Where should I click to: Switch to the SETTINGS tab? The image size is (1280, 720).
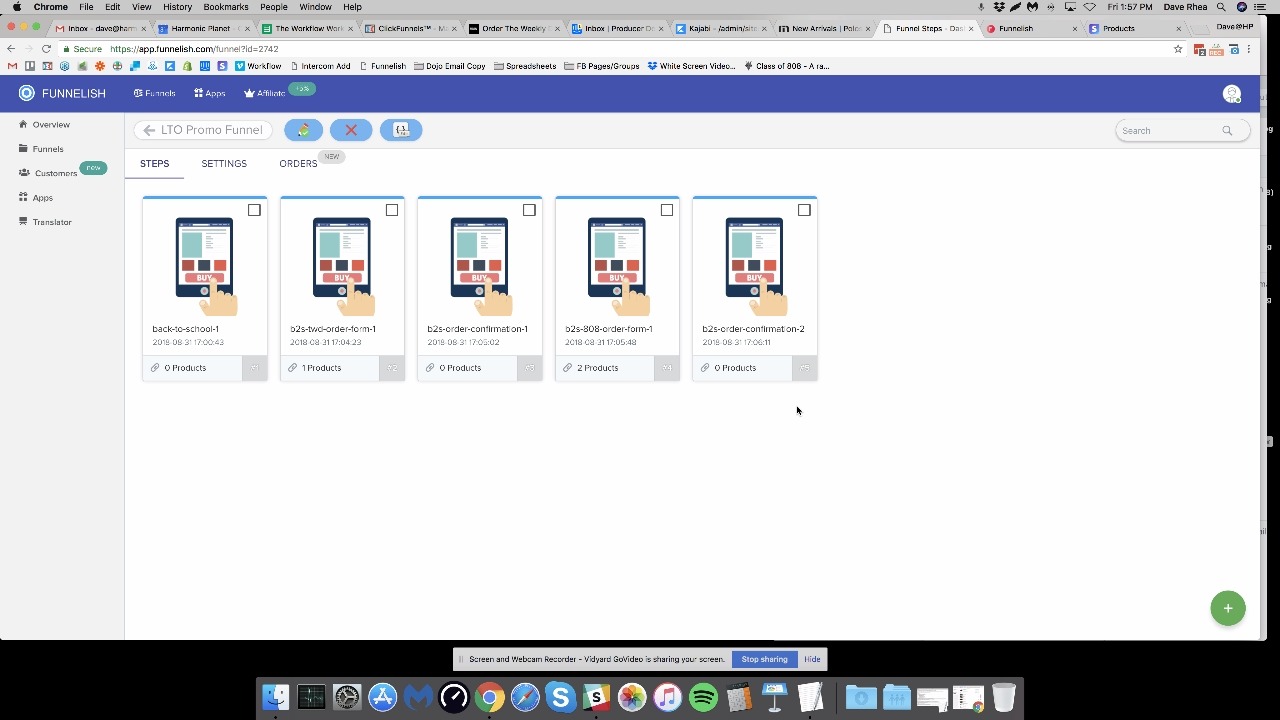[224, 164]
